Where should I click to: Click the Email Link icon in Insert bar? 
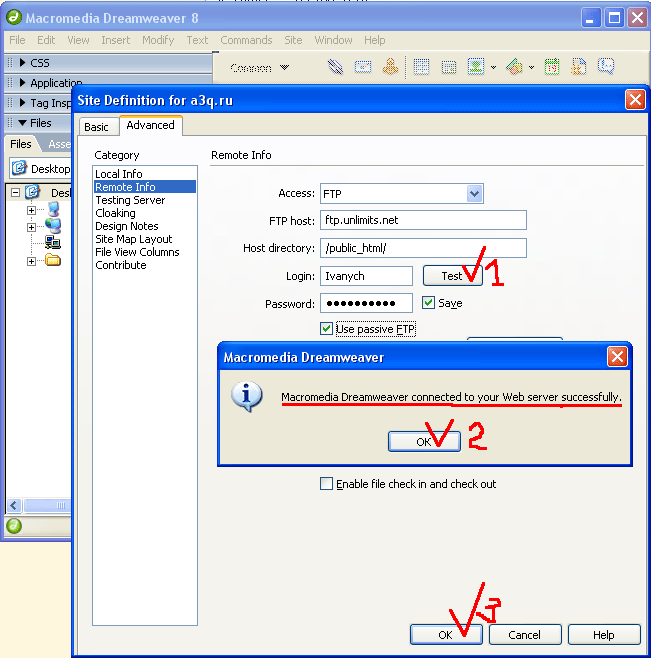point(363,67)
